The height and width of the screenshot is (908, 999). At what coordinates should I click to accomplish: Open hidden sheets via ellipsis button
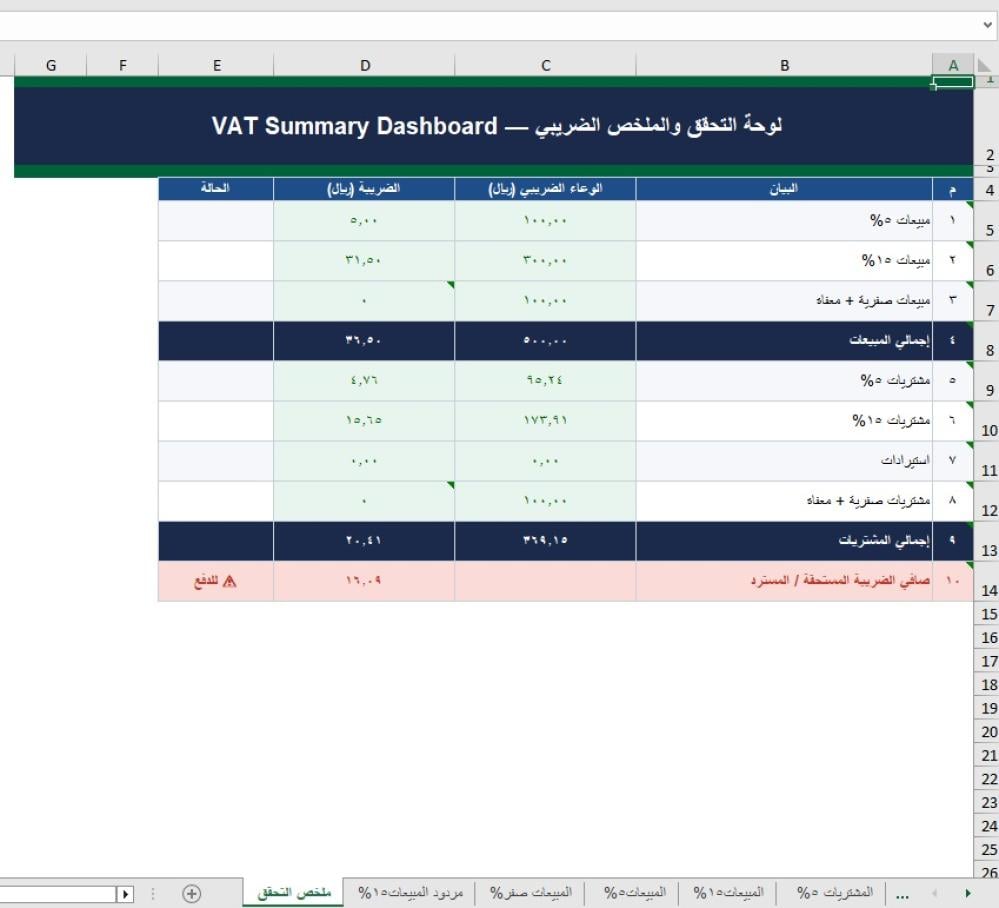[x=903, y=893]
